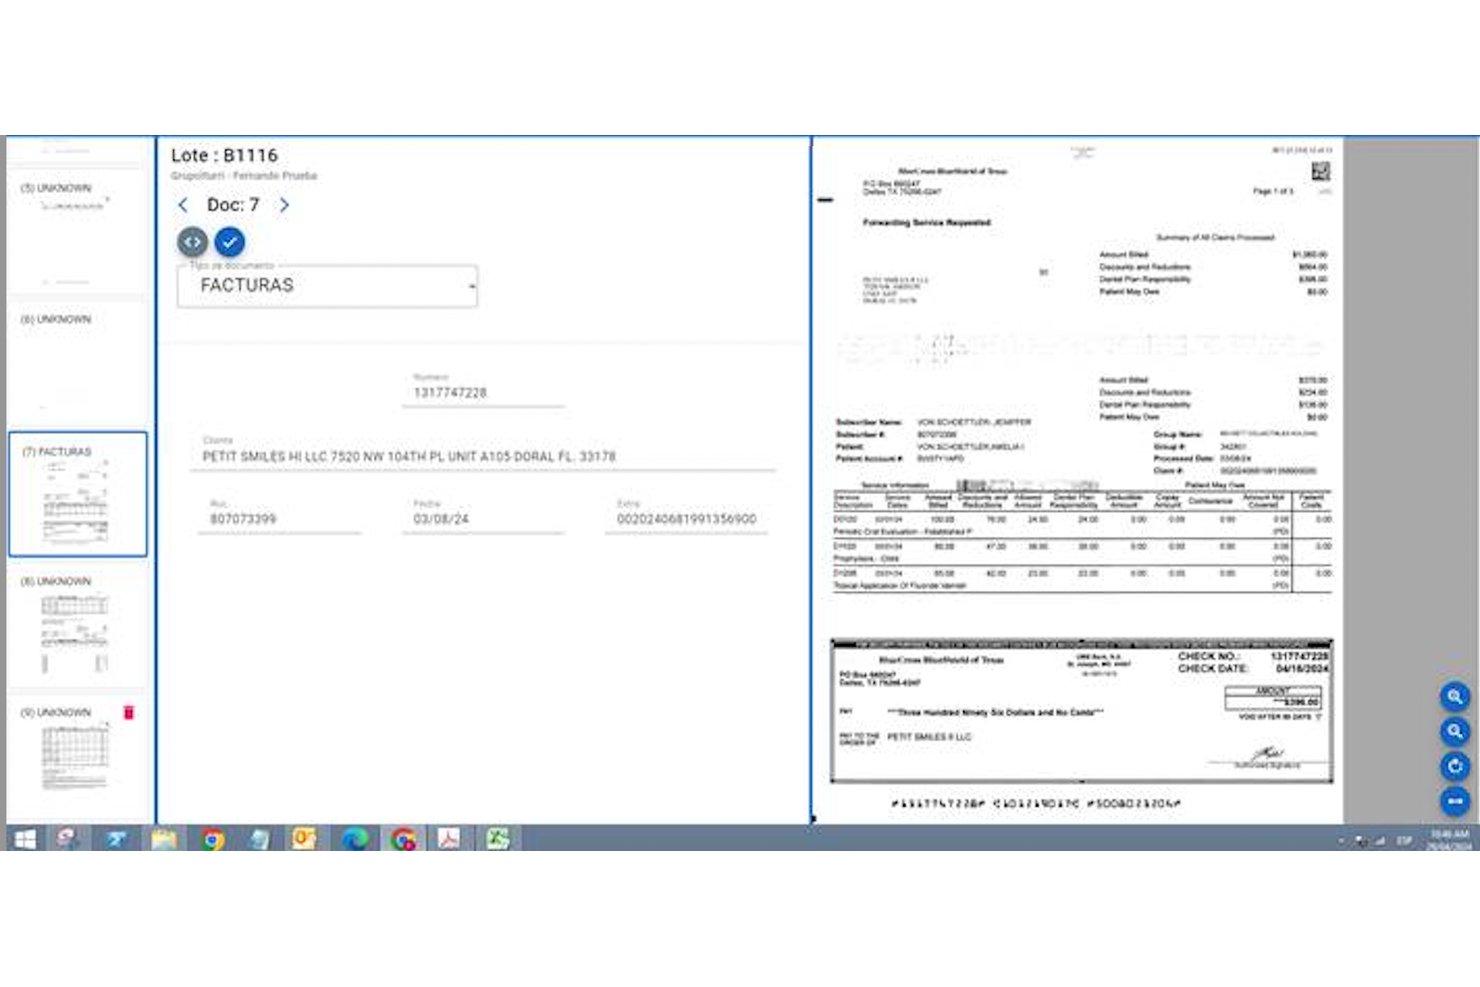Select the (8) UNKNOWN page thumbnail
Screen dimensions: 1480x987
tap(77, 626)
